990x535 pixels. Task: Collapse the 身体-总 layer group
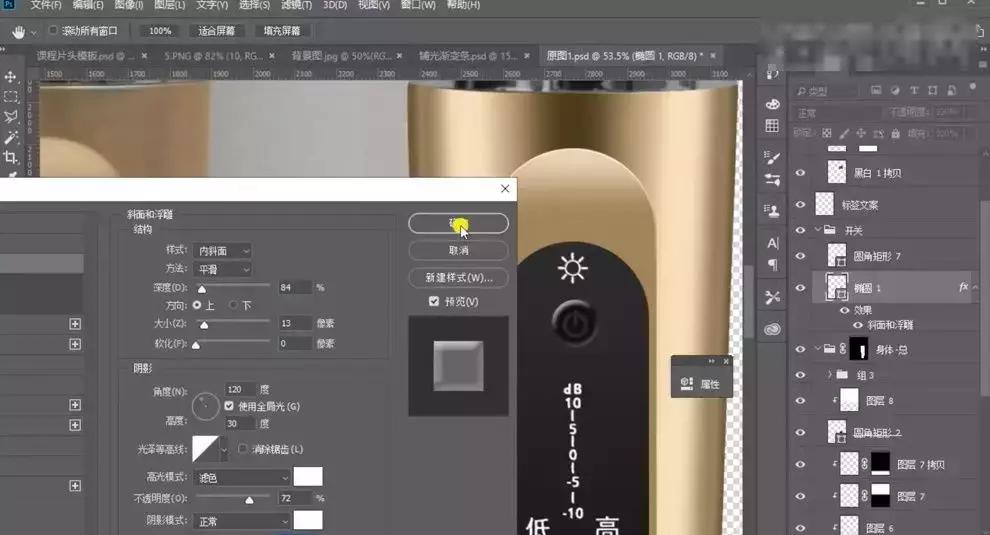click(818, 349)
